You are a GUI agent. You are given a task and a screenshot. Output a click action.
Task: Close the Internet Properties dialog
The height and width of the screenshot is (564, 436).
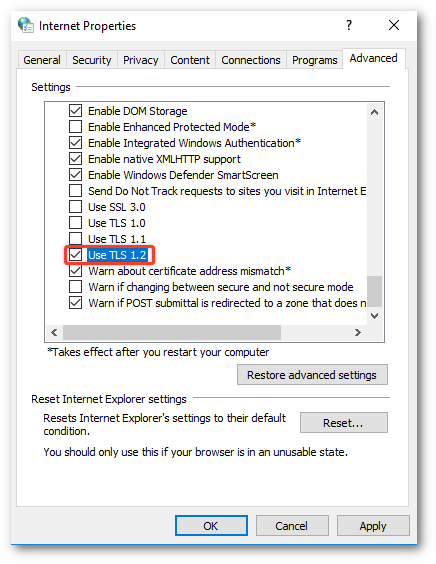tap(394, 25)
